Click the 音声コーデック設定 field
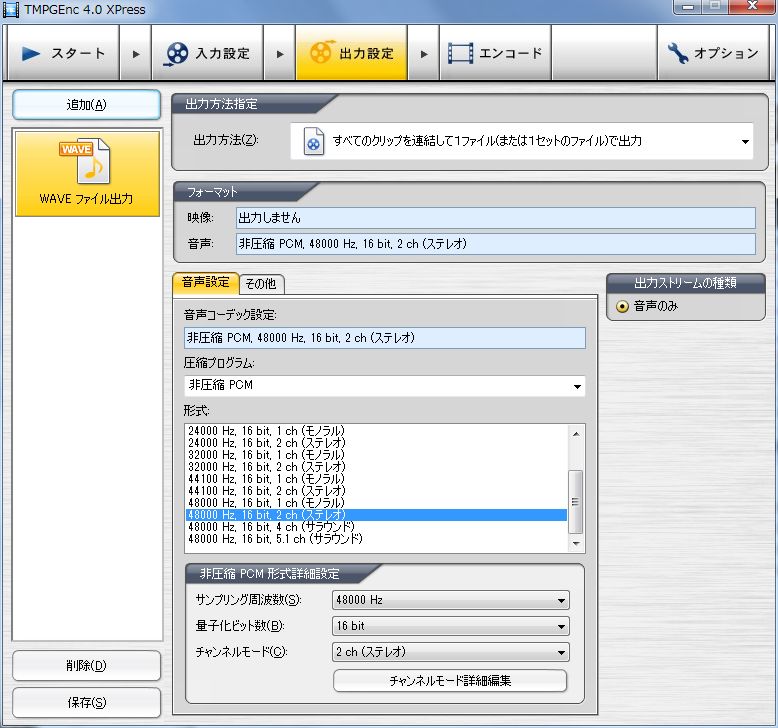 (x=385, y=338)
